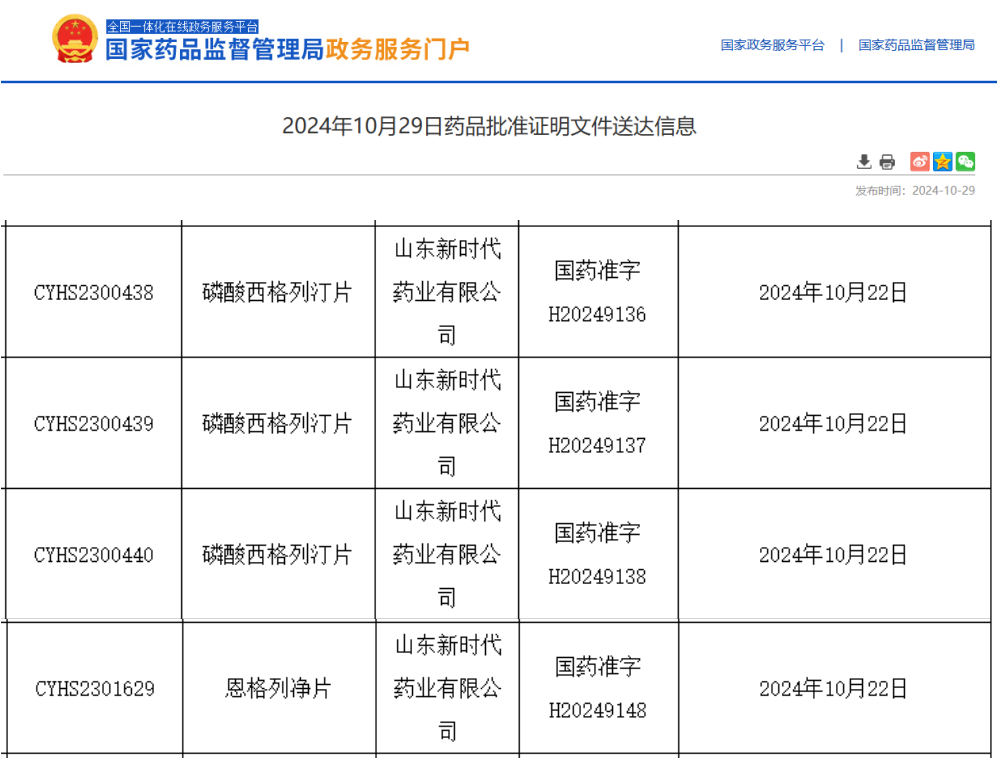Click the download icon
This screenshot has width=1001, height=760.
click(864, 162)
